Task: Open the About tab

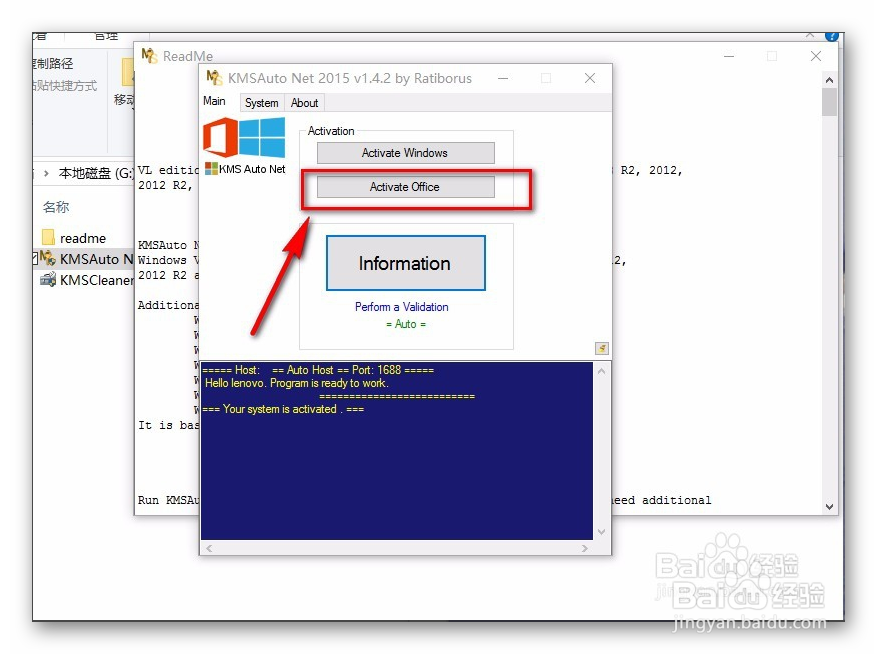Action: (304, 103)
